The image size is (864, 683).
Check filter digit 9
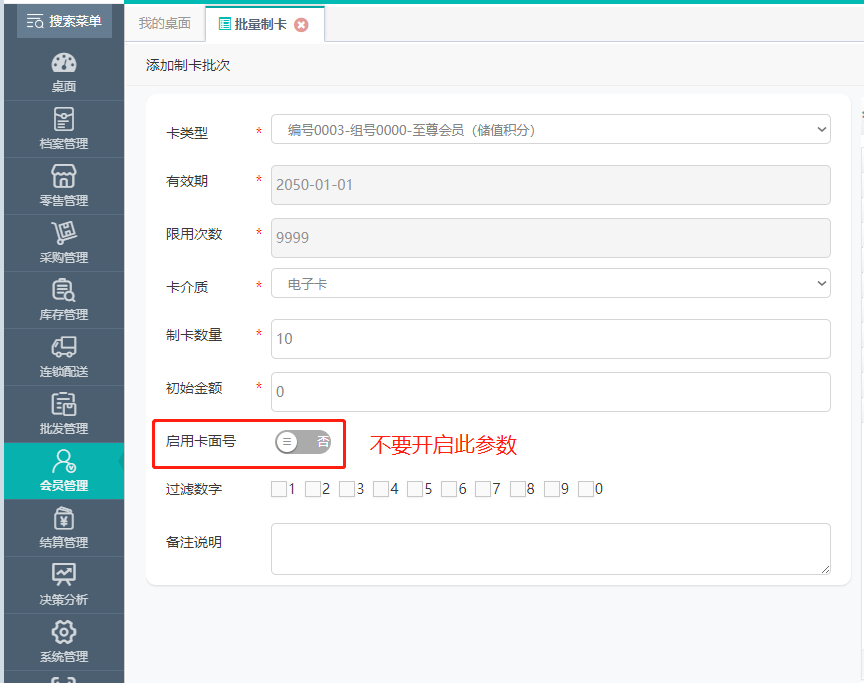[552, 489]
